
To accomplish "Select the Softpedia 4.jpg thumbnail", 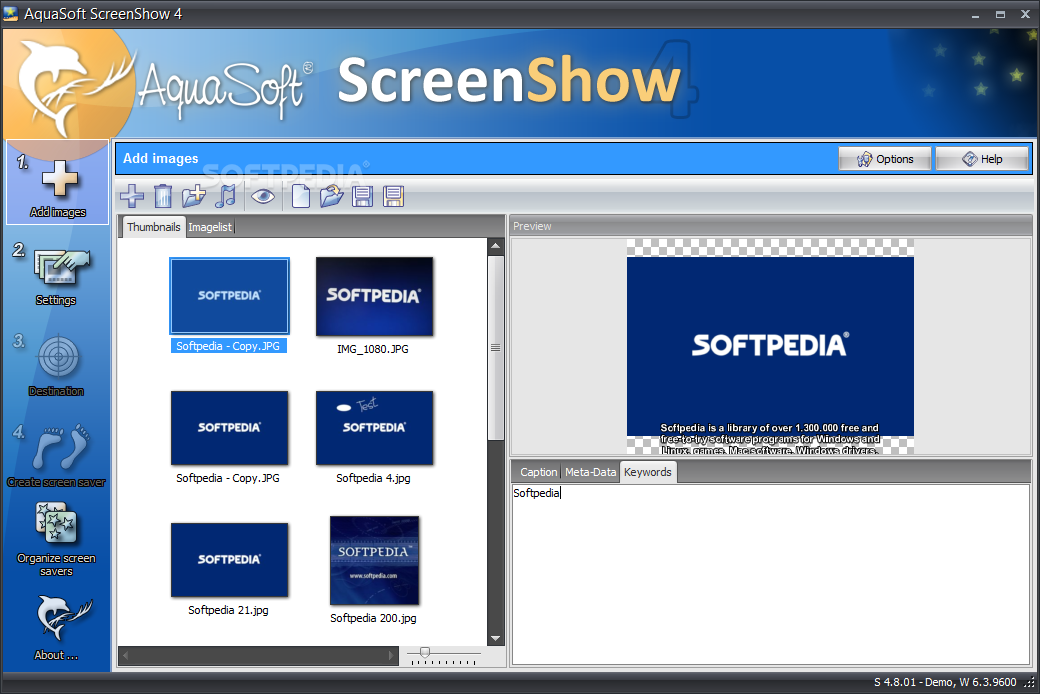I will [x=374, y=428].
